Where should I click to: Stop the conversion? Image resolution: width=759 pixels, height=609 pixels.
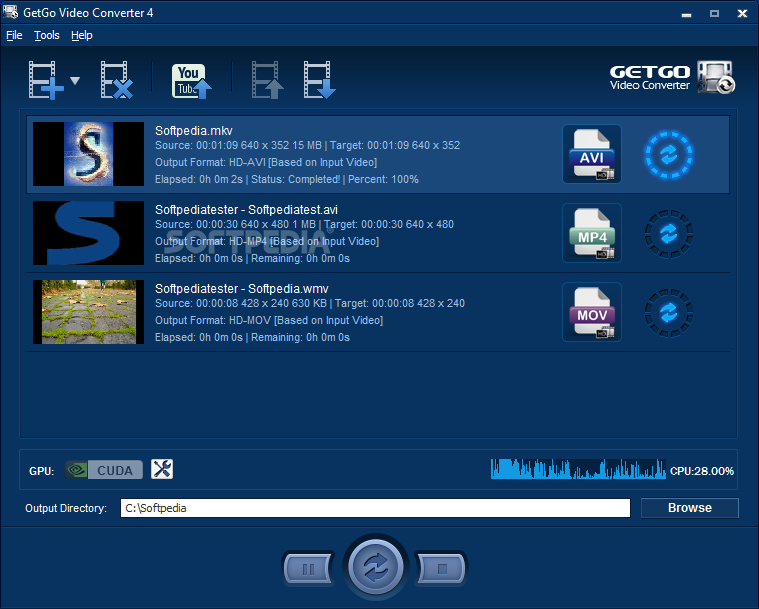(442, 568)
